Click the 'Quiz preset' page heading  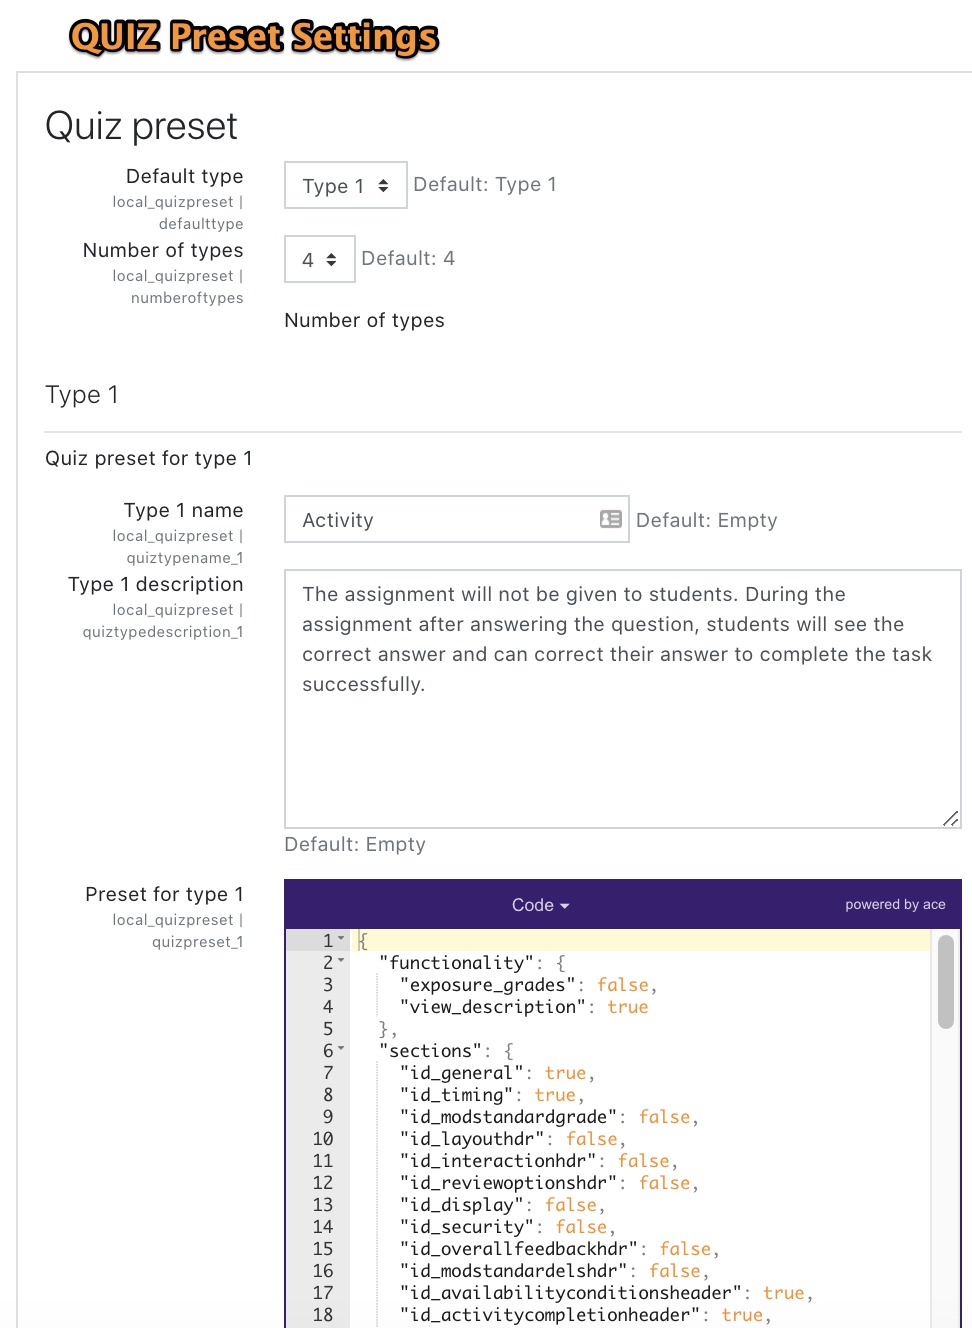click(x=140, y=126)
